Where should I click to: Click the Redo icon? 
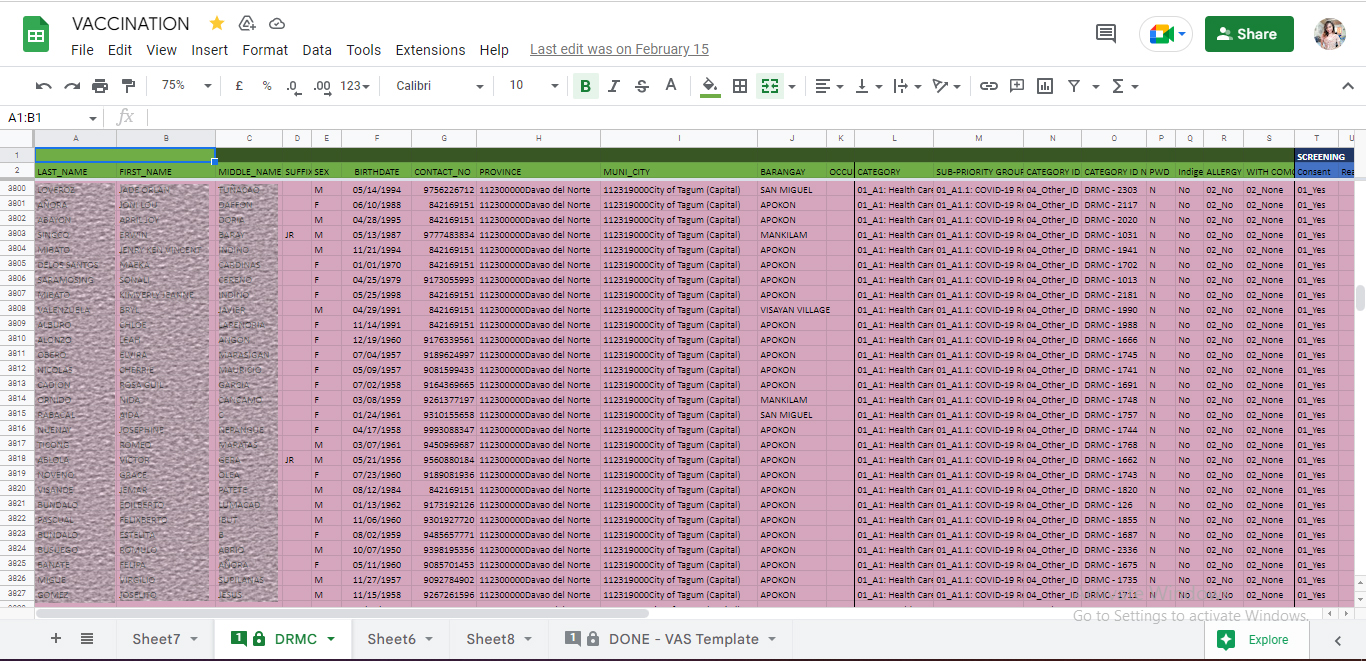click(72, 86)
